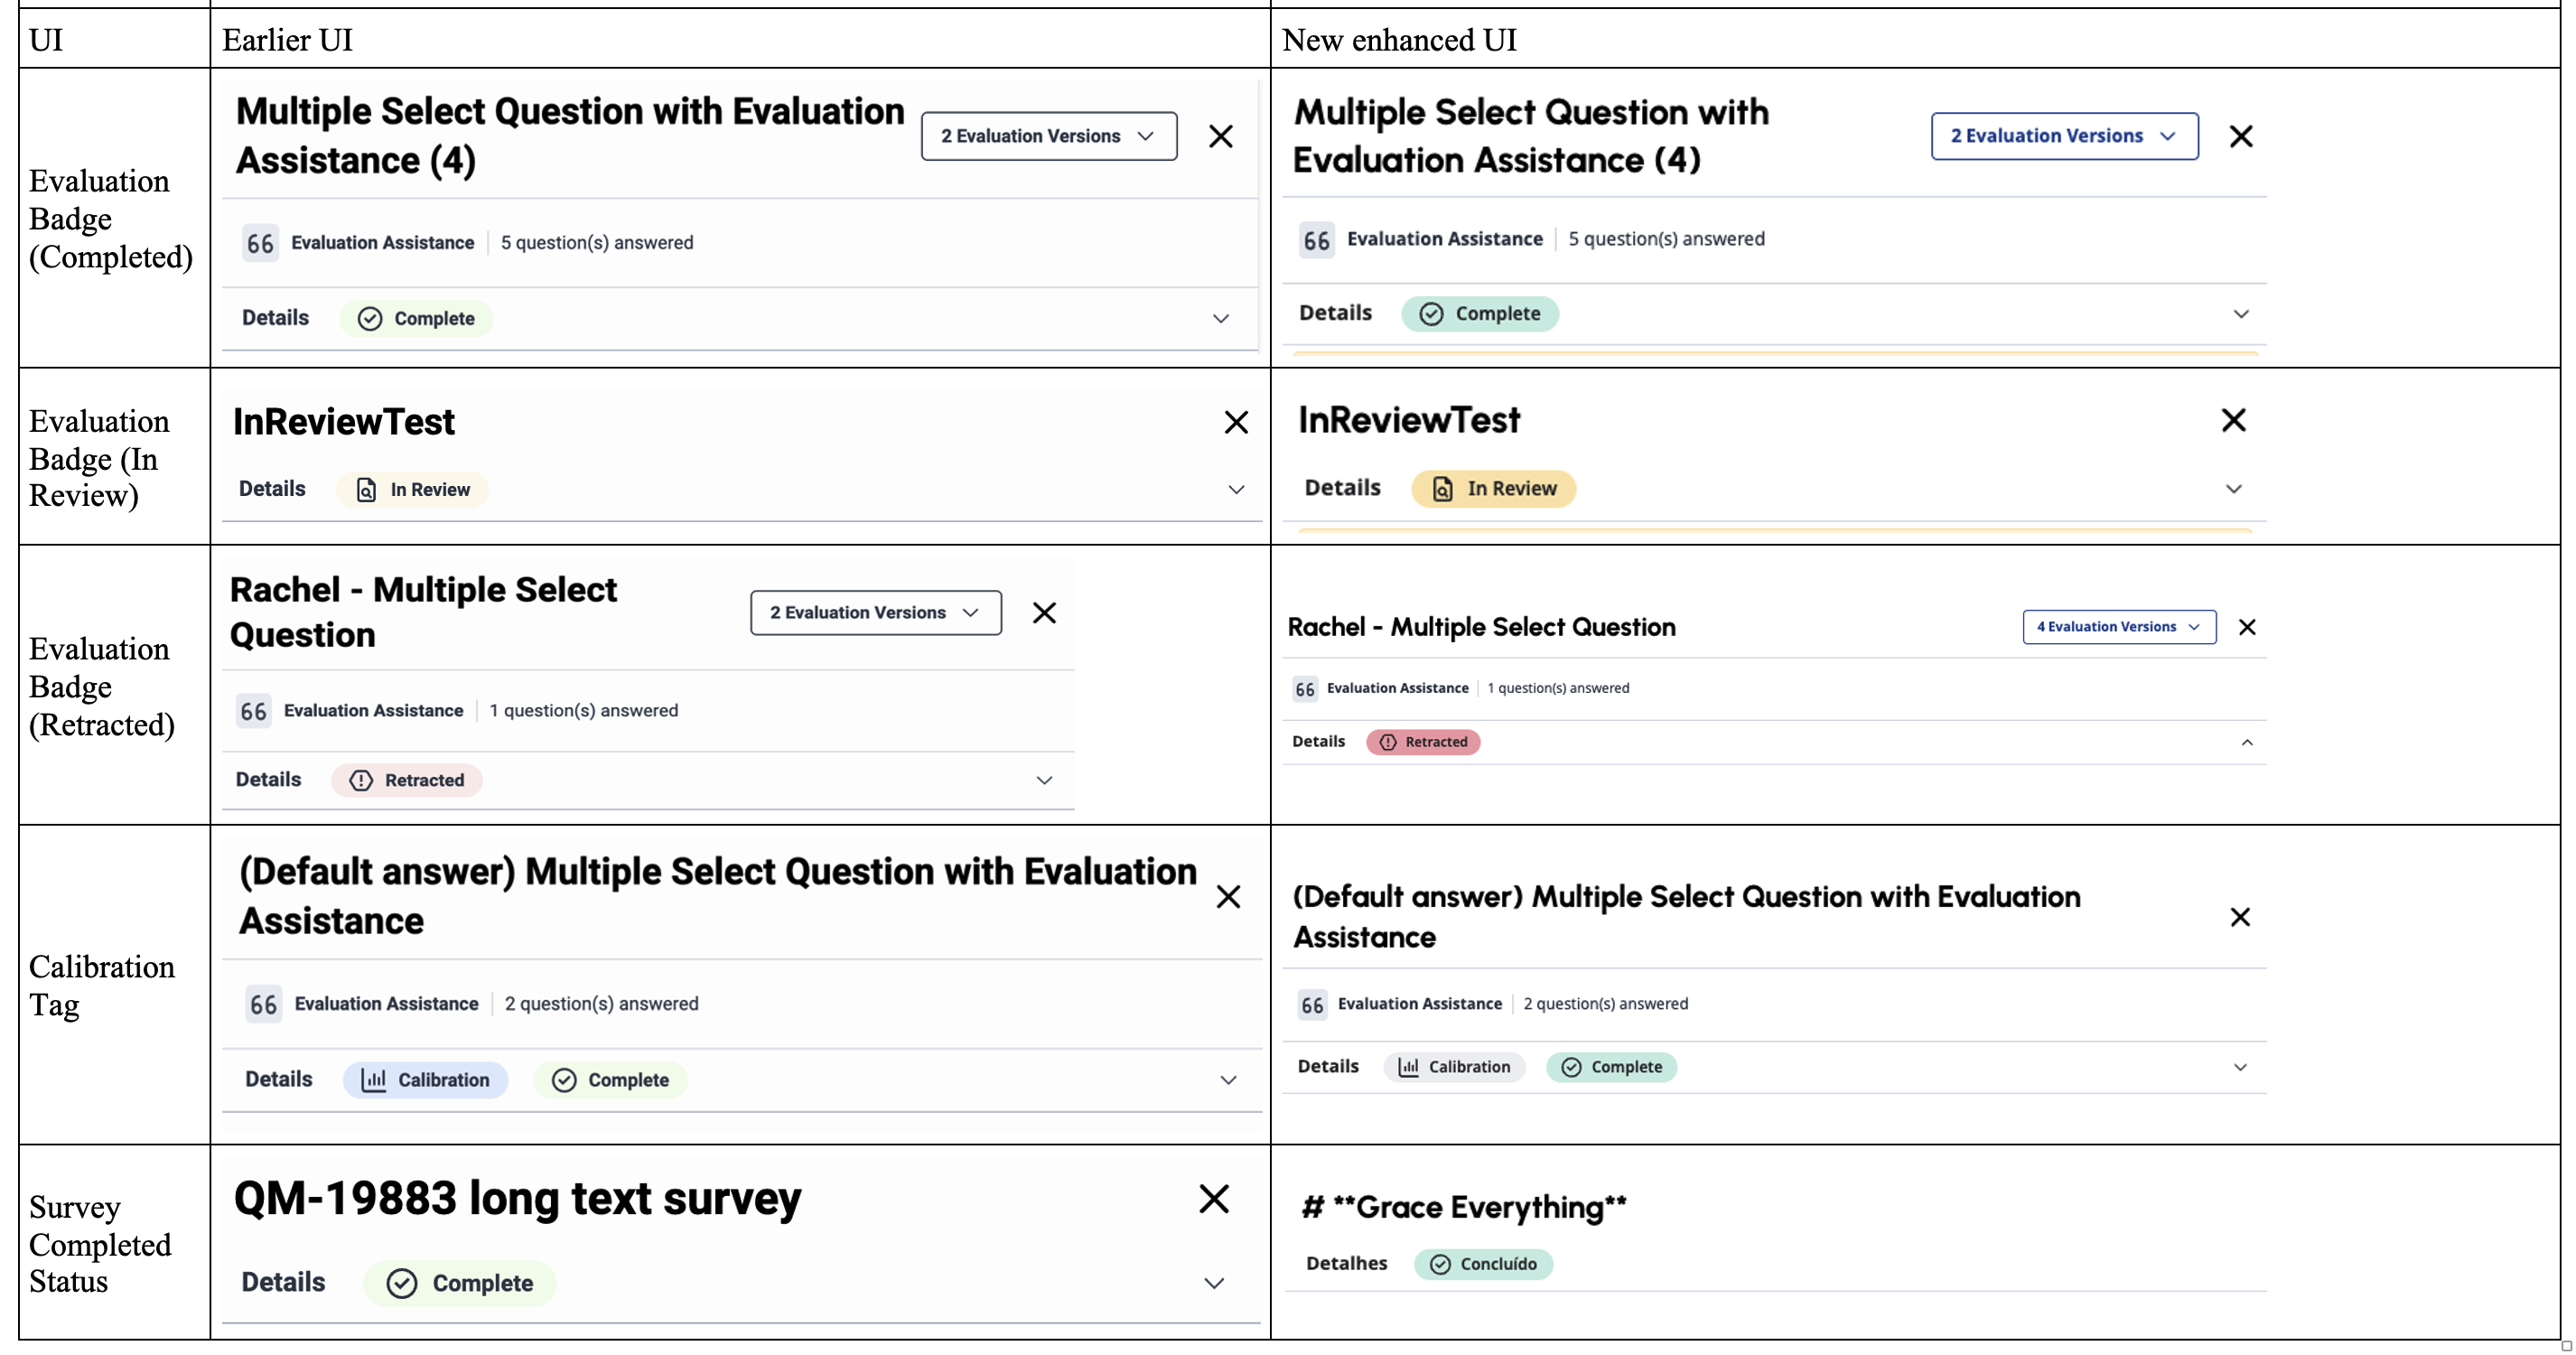This screenshot has width=2576, height=1355.
Task: Click the grey Calibration tag in new enhanced UI
Action: [x=1455, y=1067]
